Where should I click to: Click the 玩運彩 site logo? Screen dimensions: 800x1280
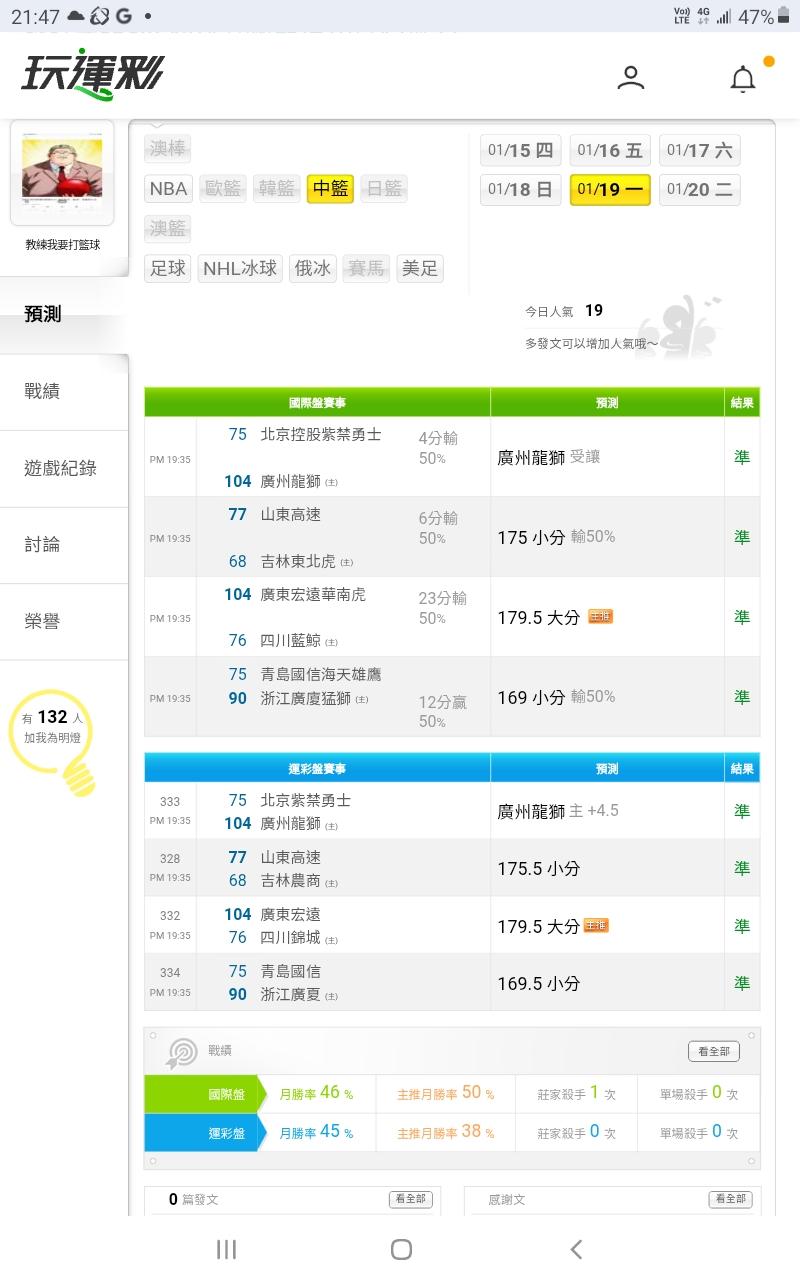click(92, 75)
